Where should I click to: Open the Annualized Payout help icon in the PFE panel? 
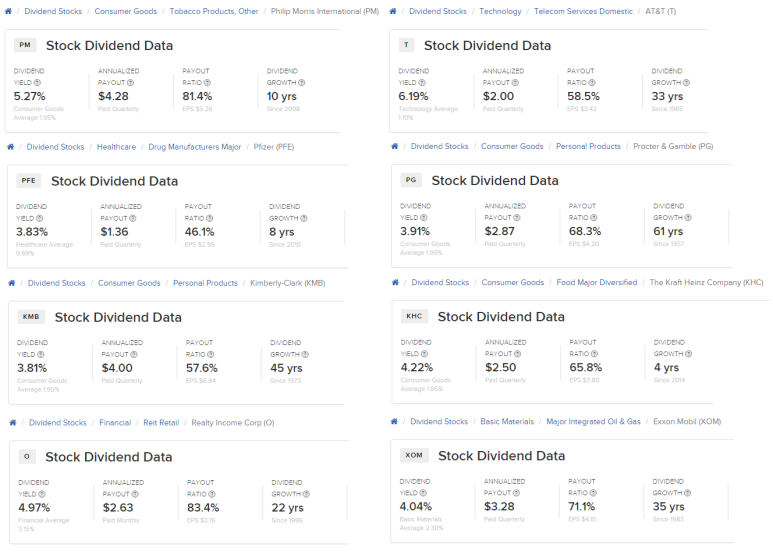133,218
